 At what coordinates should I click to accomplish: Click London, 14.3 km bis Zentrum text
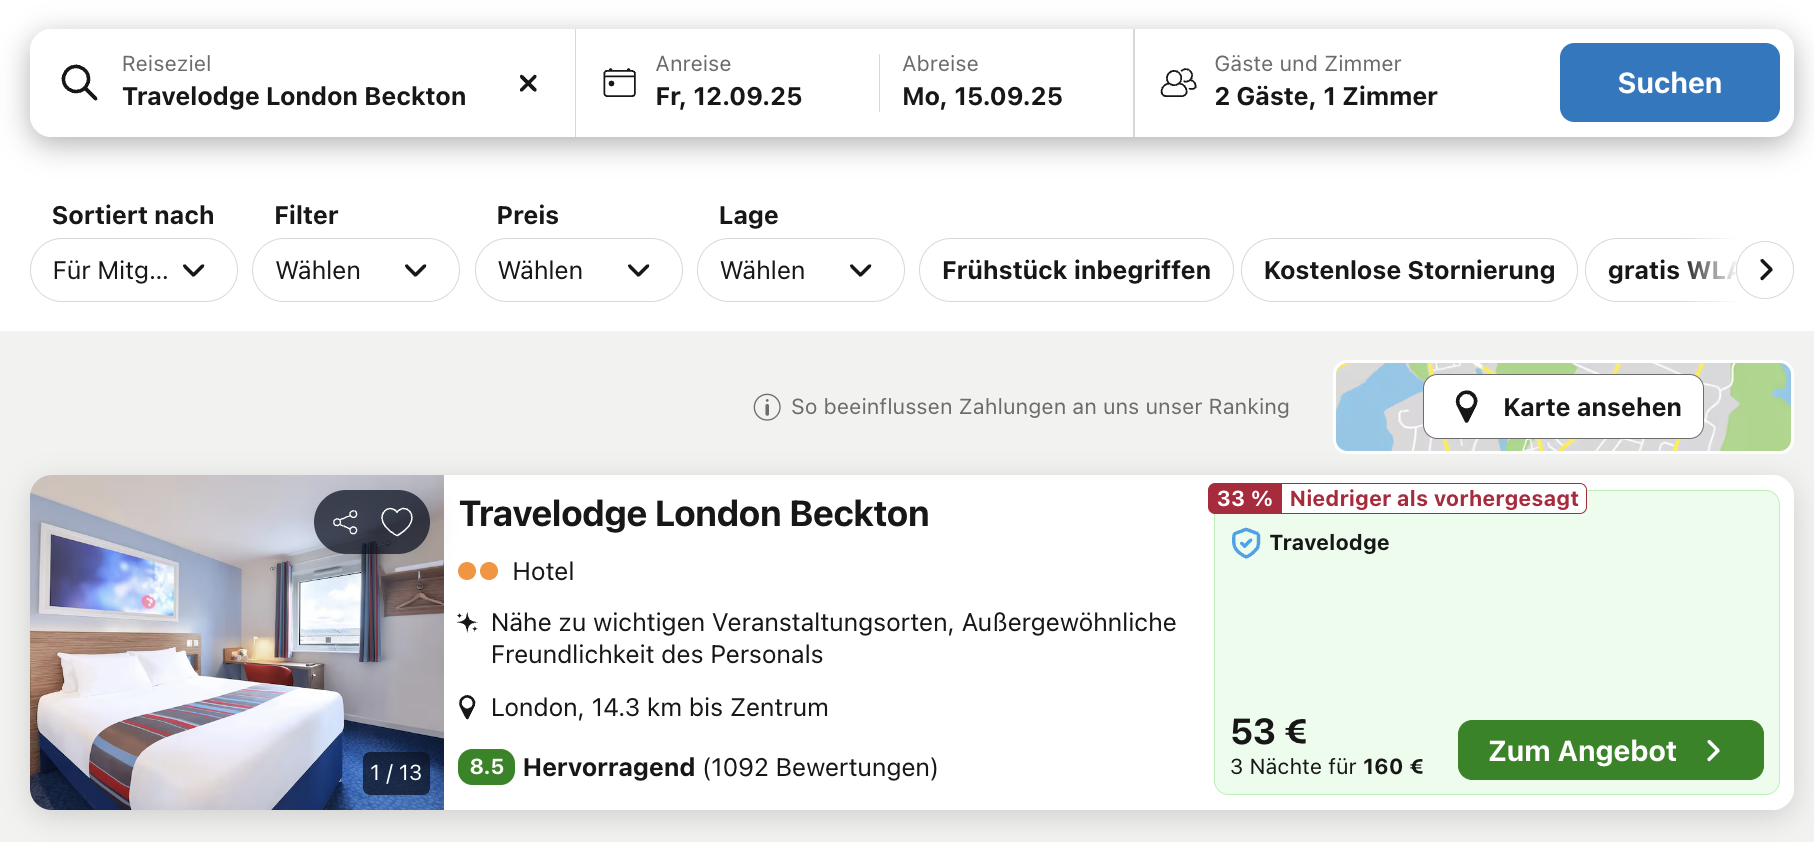pyautogui.click(x=659, y=708)
